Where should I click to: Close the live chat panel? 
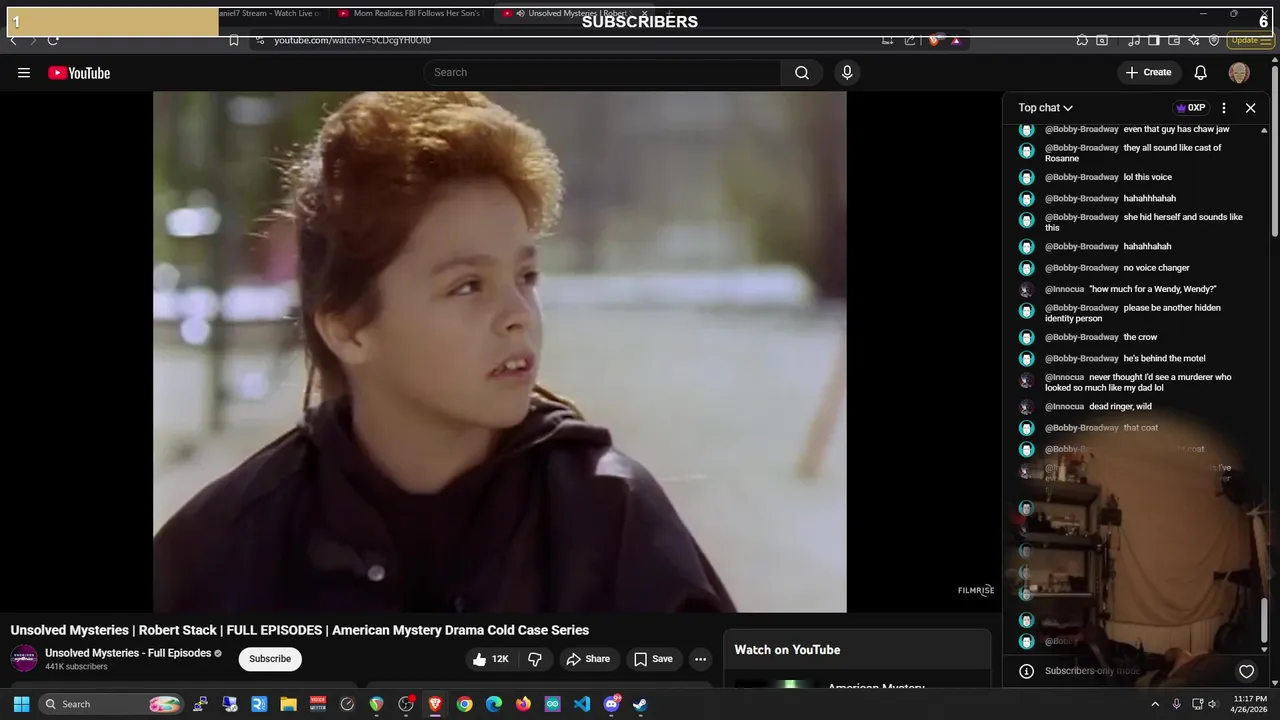tap(1250, 108)
